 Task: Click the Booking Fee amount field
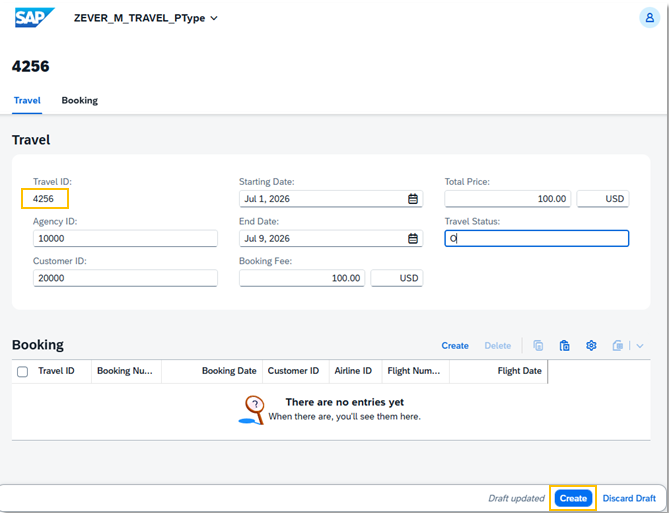coord(302,278)
